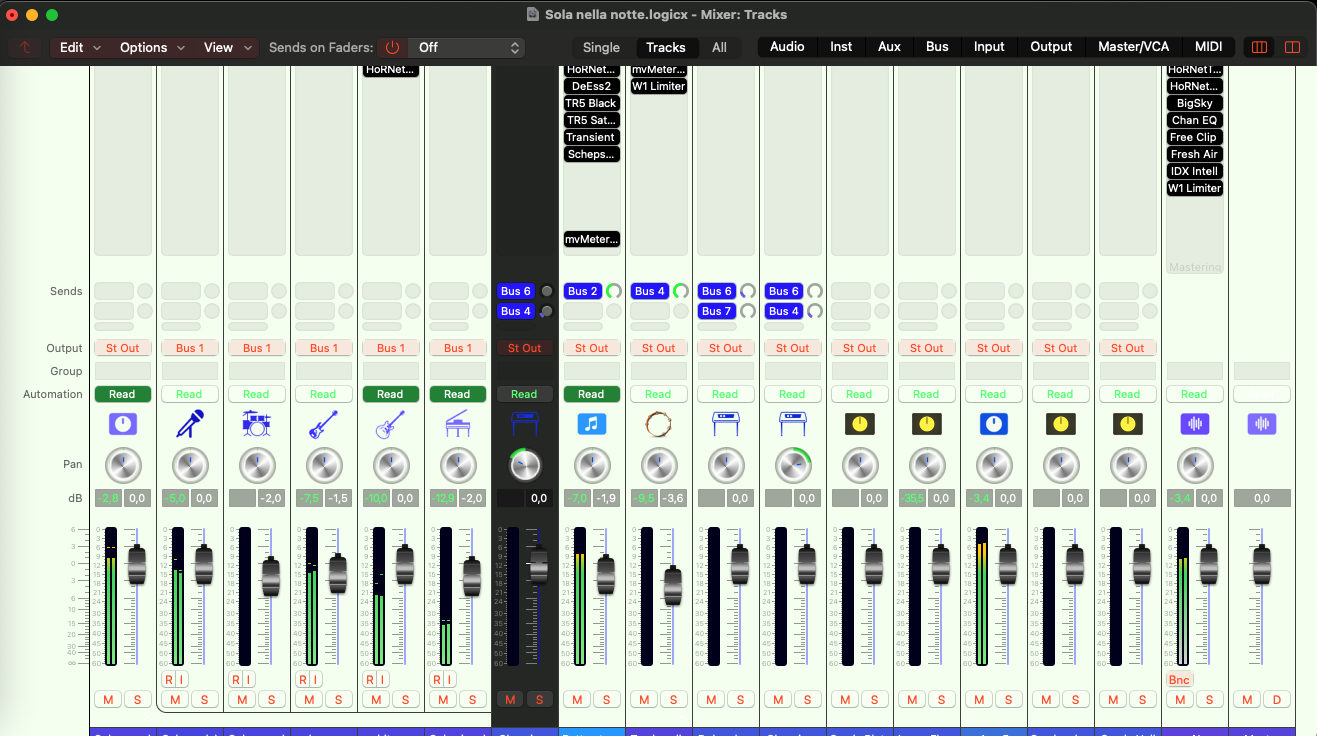Expand the Options menu
This screenshot has width=1317, height=736.
pos(152,47)
